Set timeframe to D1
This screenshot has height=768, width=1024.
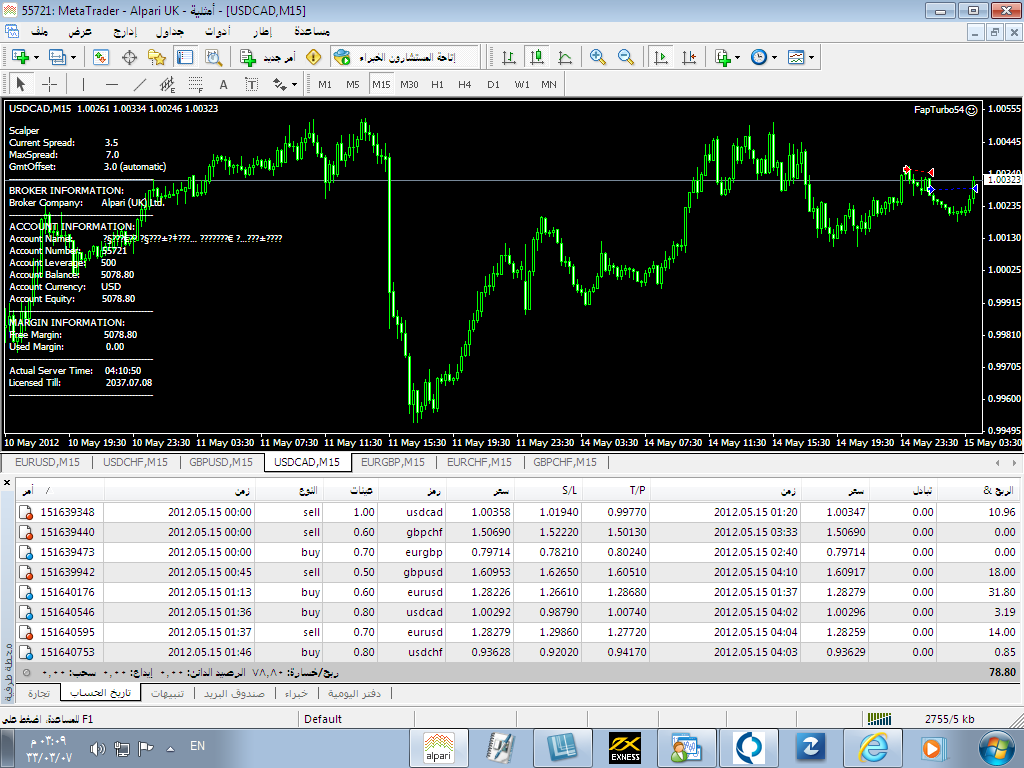(x=493, y=84)
